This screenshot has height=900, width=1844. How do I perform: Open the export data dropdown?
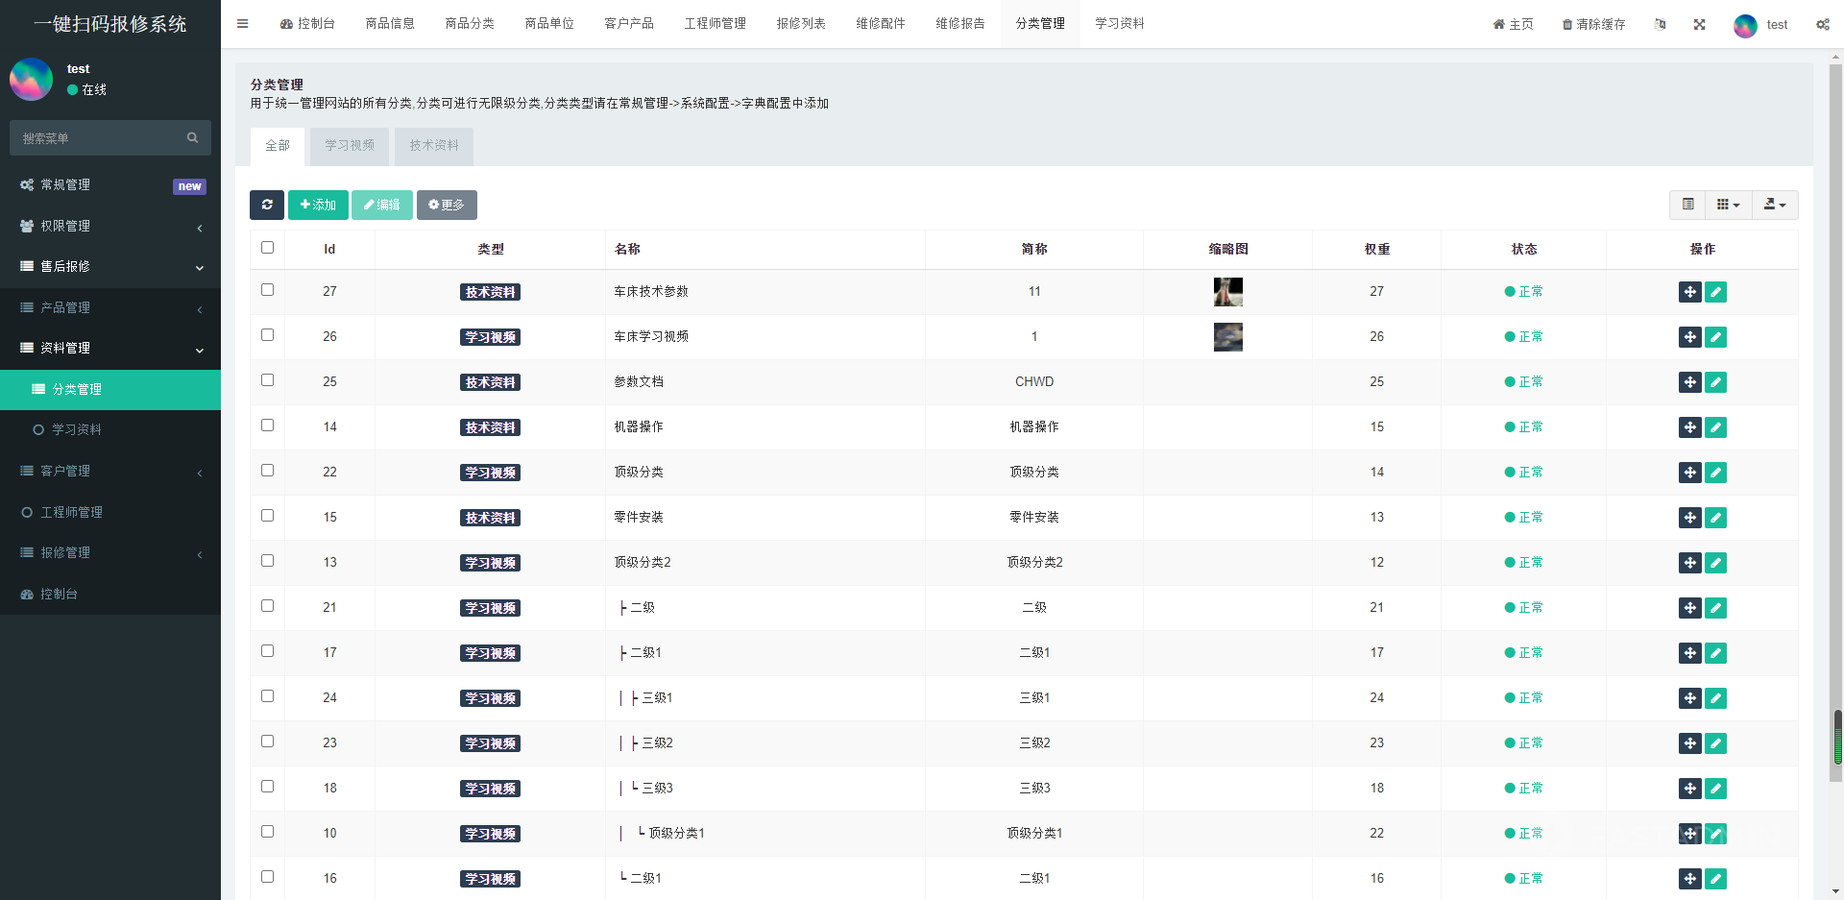(1774, 205)
